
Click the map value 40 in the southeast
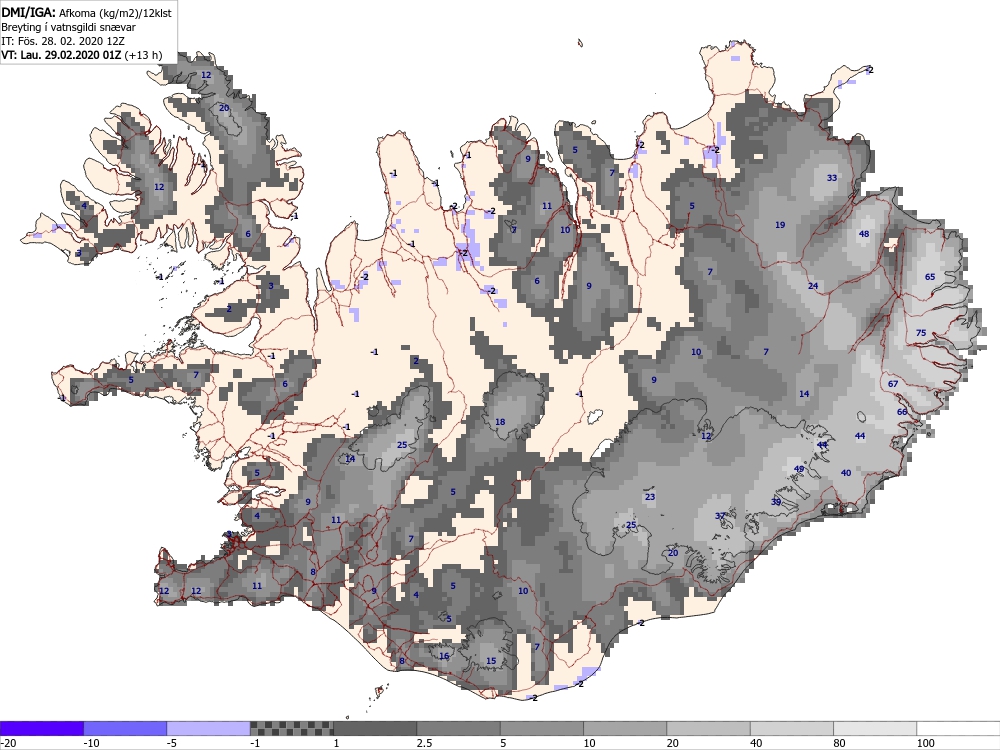pos(846,473)
